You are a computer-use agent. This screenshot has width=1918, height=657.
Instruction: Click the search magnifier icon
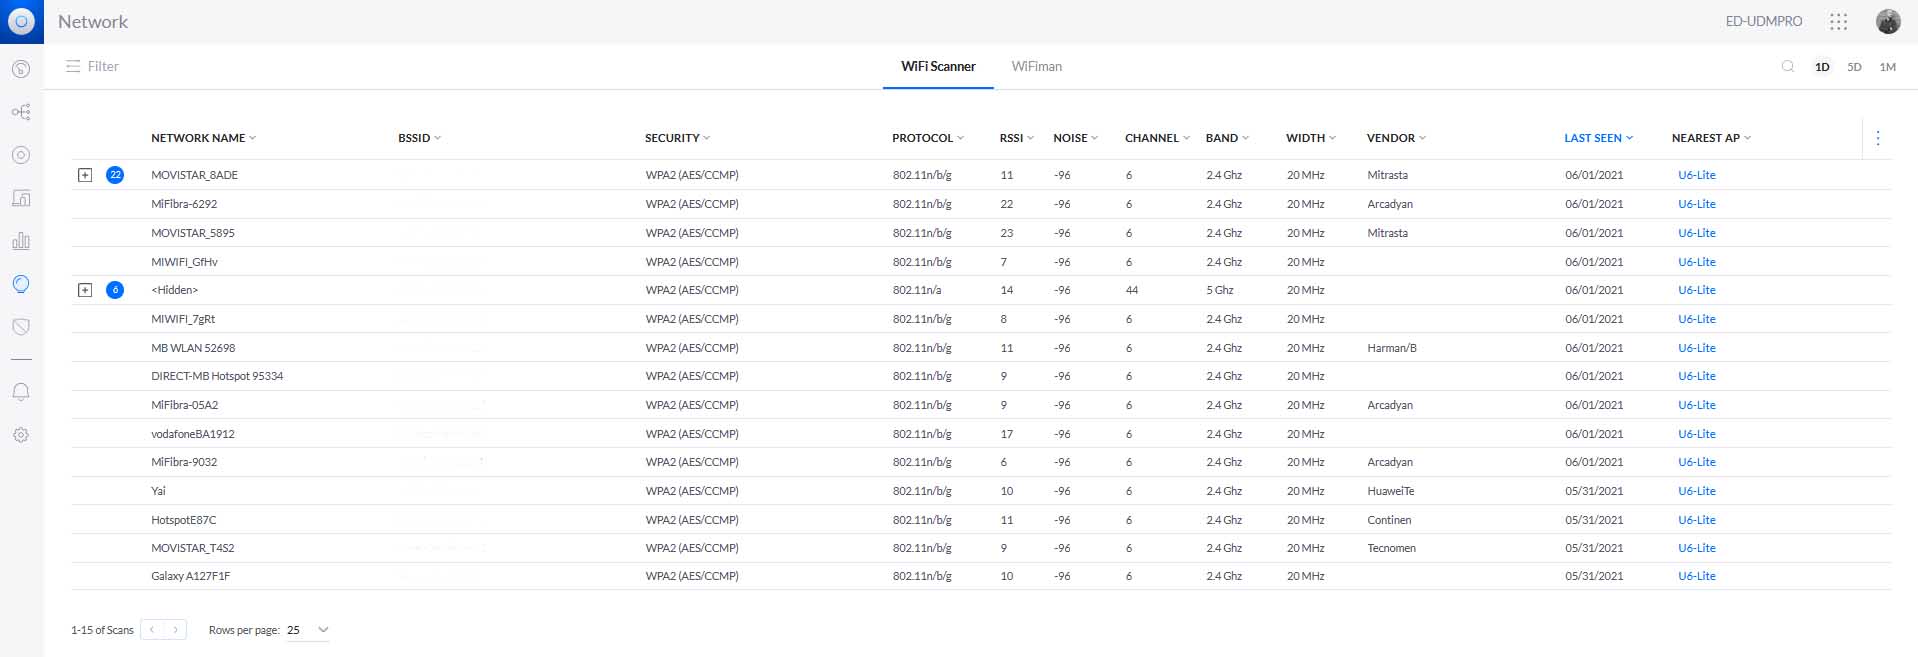(1787, 67)
